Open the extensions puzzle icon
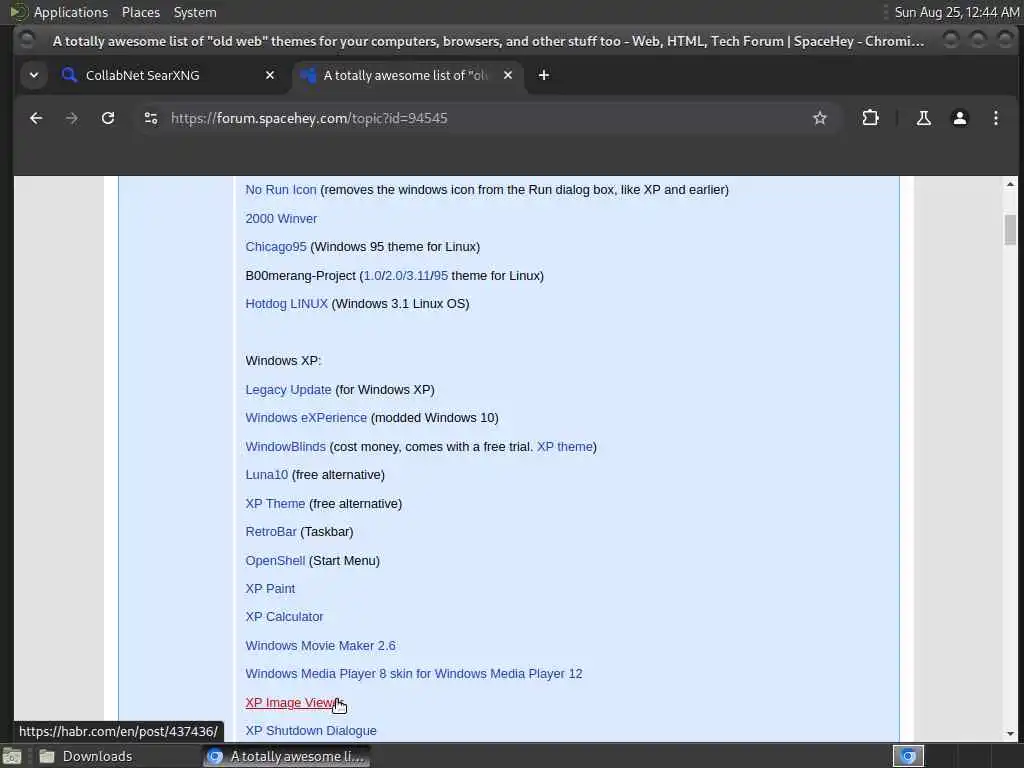1024x768 pixels. 870,118
